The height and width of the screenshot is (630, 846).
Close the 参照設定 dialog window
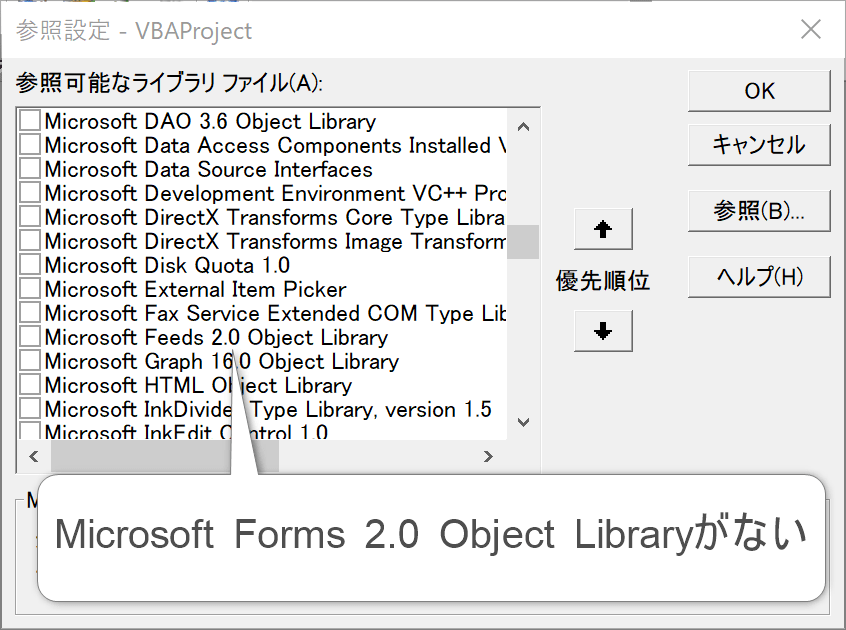pos(811,30)
